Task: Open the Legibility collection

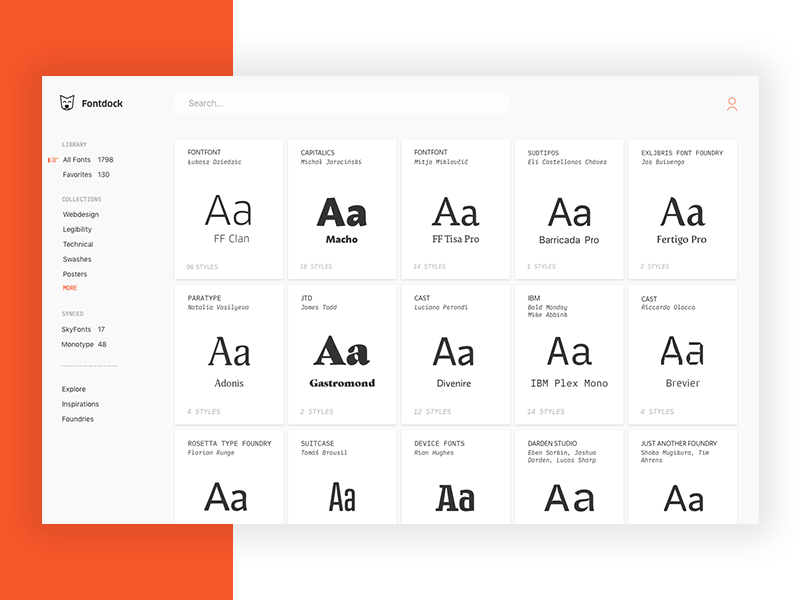Action: [x=77, y=229]
